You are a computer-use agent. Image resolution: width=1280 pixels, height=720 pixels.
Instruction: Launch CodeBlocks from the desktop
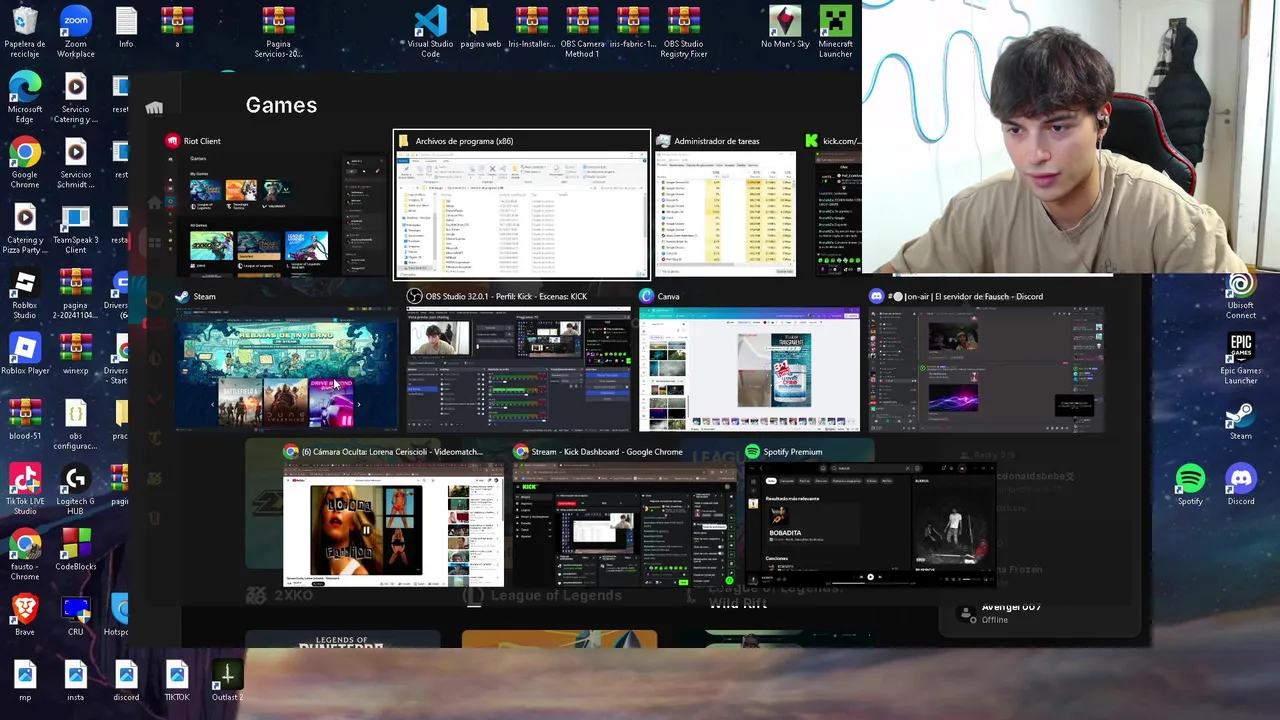75,550
